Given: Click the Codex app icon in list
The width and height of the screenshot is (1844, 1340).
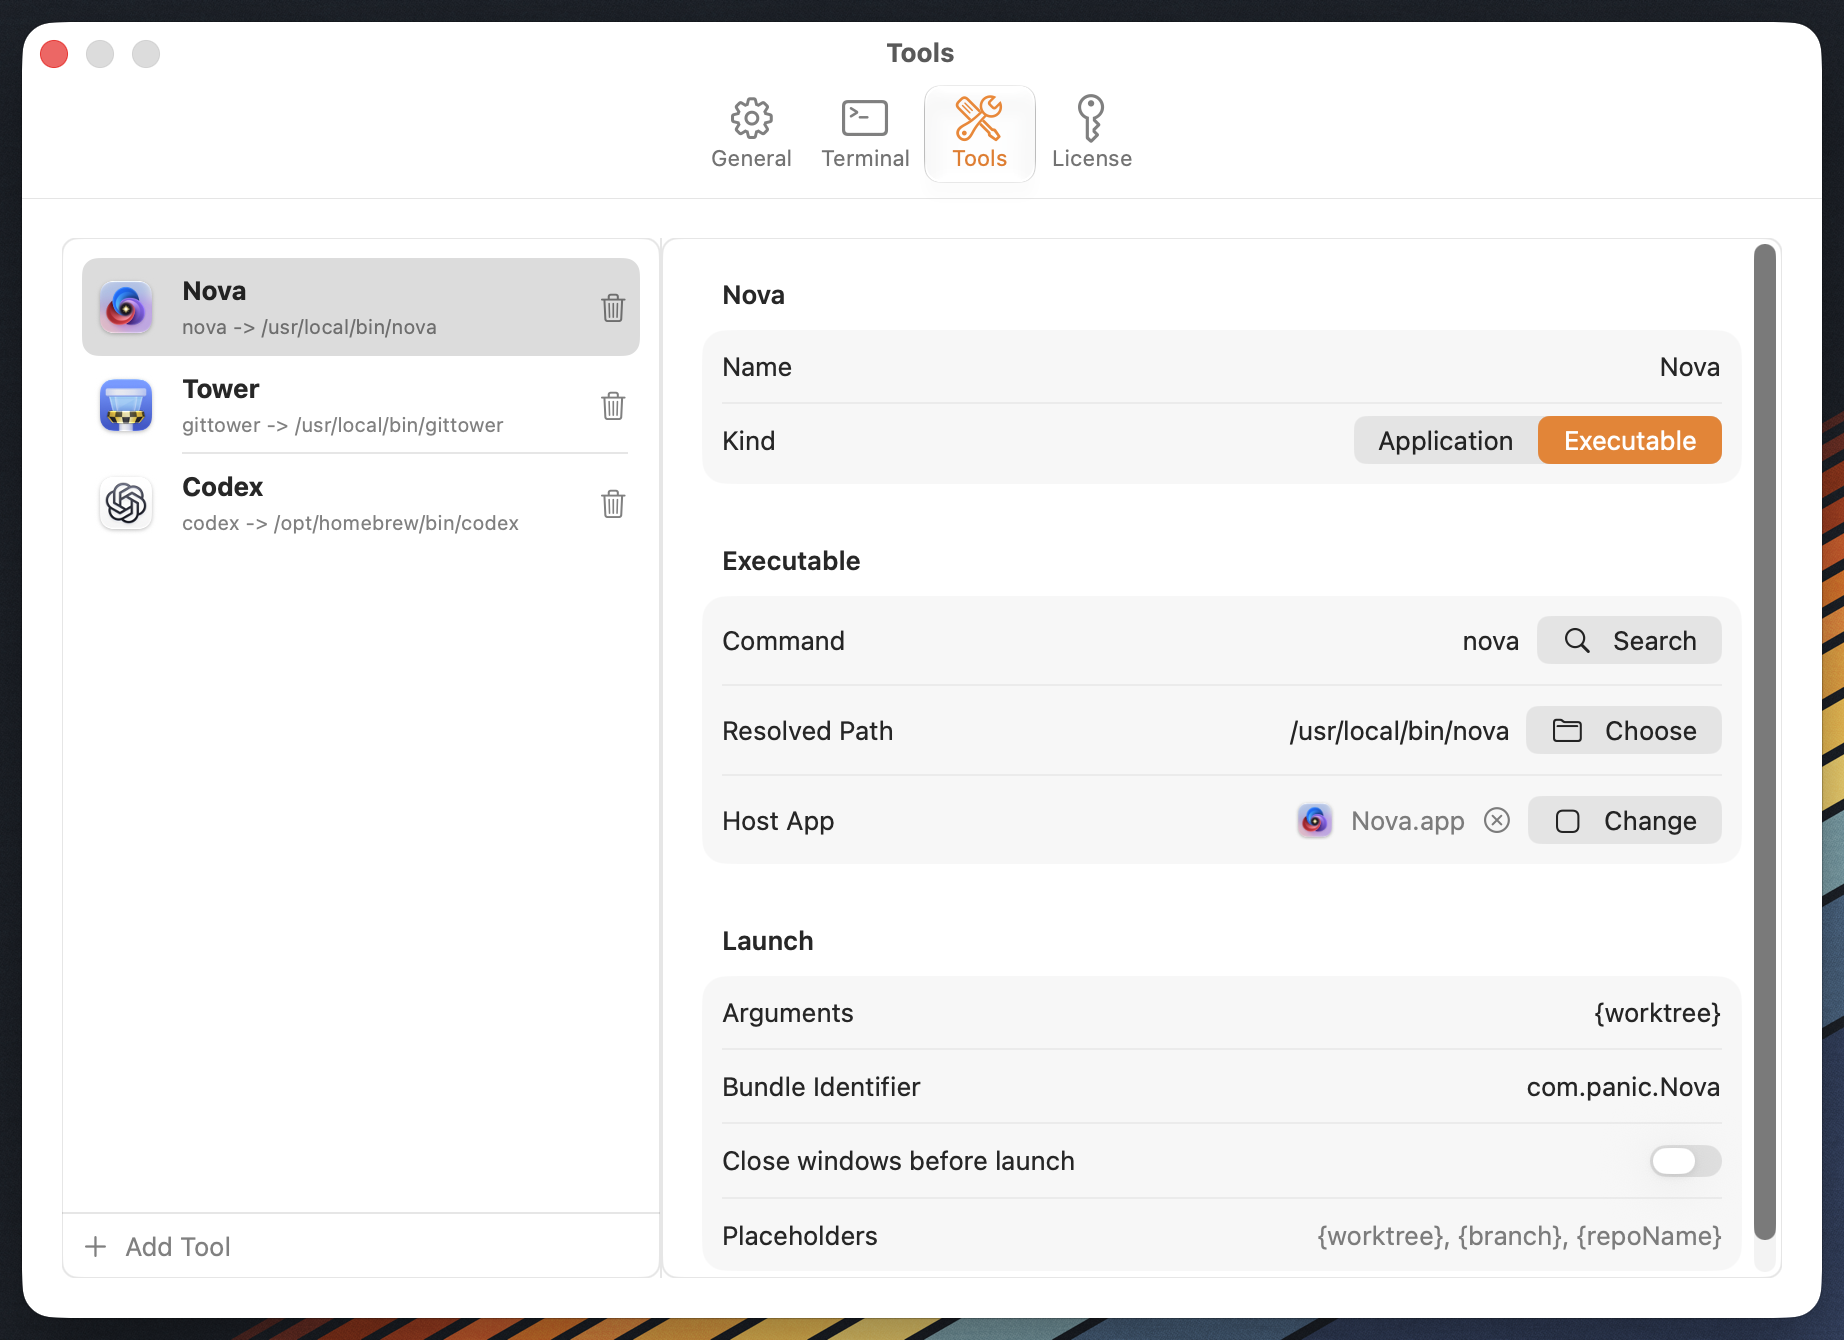Looking at the screenshot, I should coord(126,503).
